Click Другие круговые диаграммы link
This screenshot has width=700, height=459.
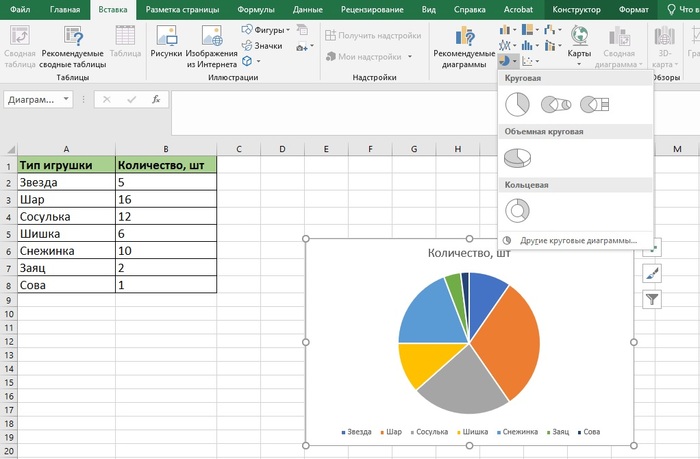coord(577,241)
